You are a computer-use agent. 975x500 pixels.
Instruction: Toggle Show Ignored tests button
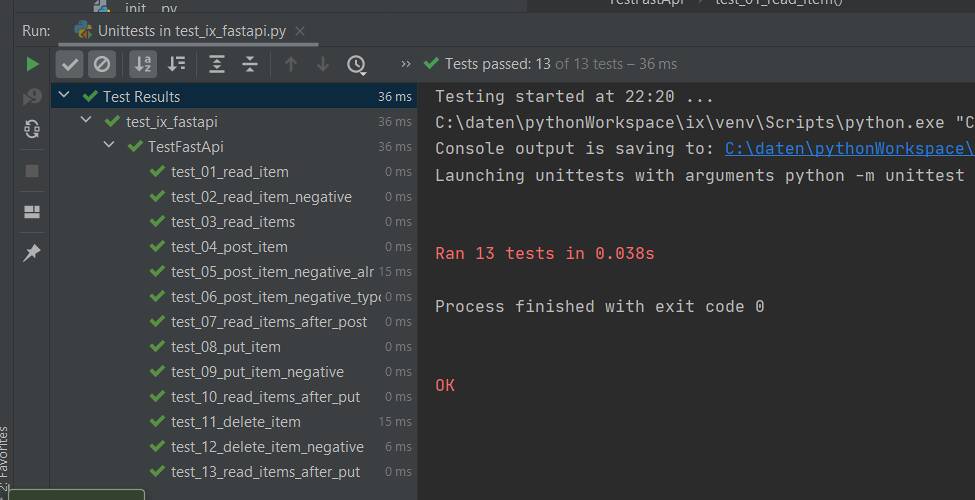click(102, 64)
